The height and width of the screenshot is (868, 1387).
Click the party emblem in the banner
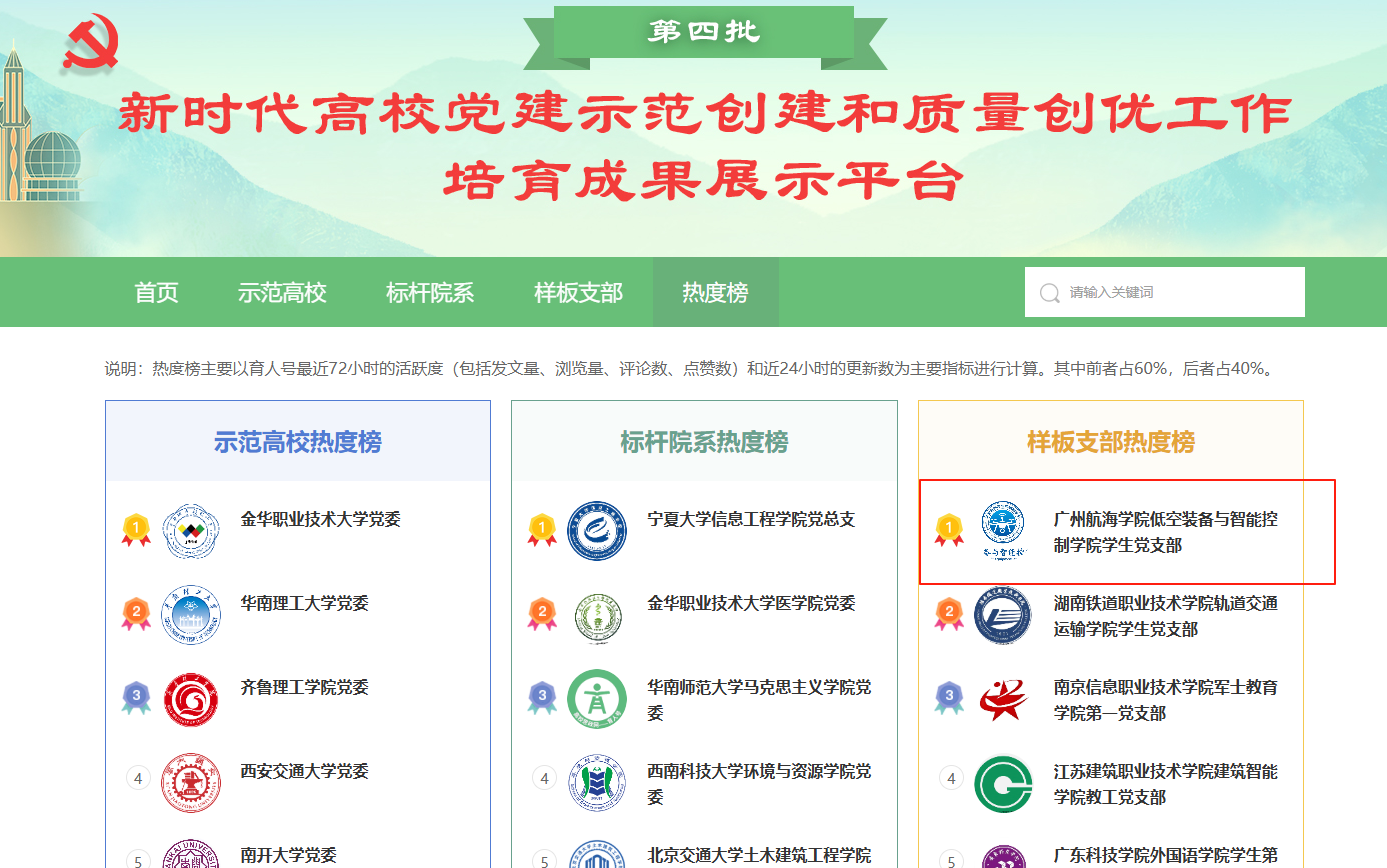click(x=91, y=43)
